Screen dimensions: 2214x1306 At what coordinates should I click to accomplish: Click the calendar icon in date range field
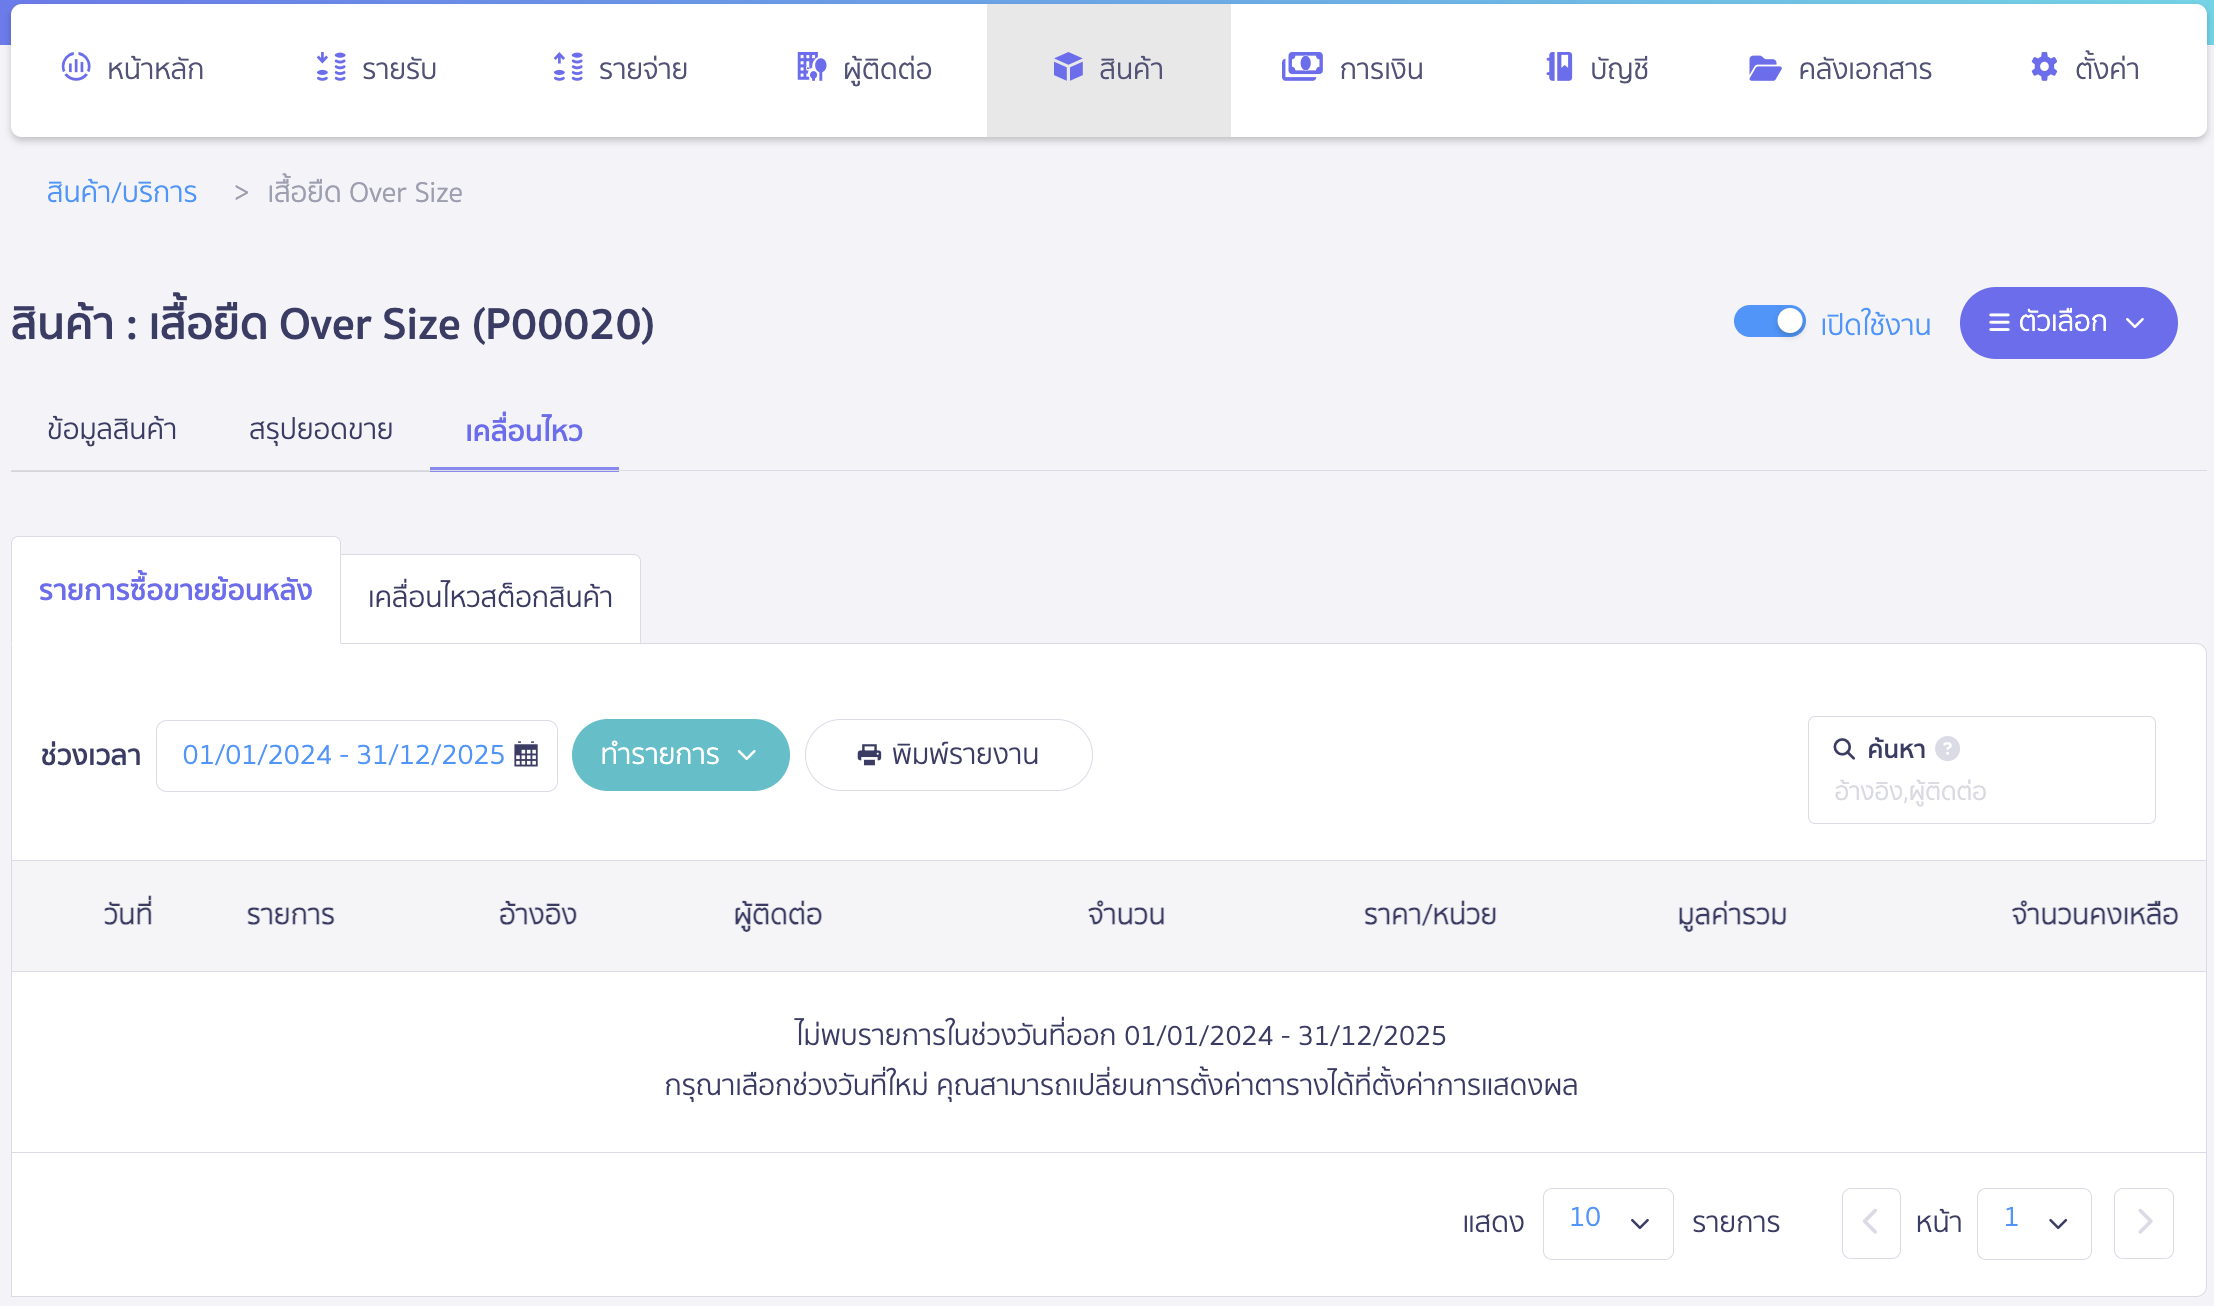coord(526,754)
